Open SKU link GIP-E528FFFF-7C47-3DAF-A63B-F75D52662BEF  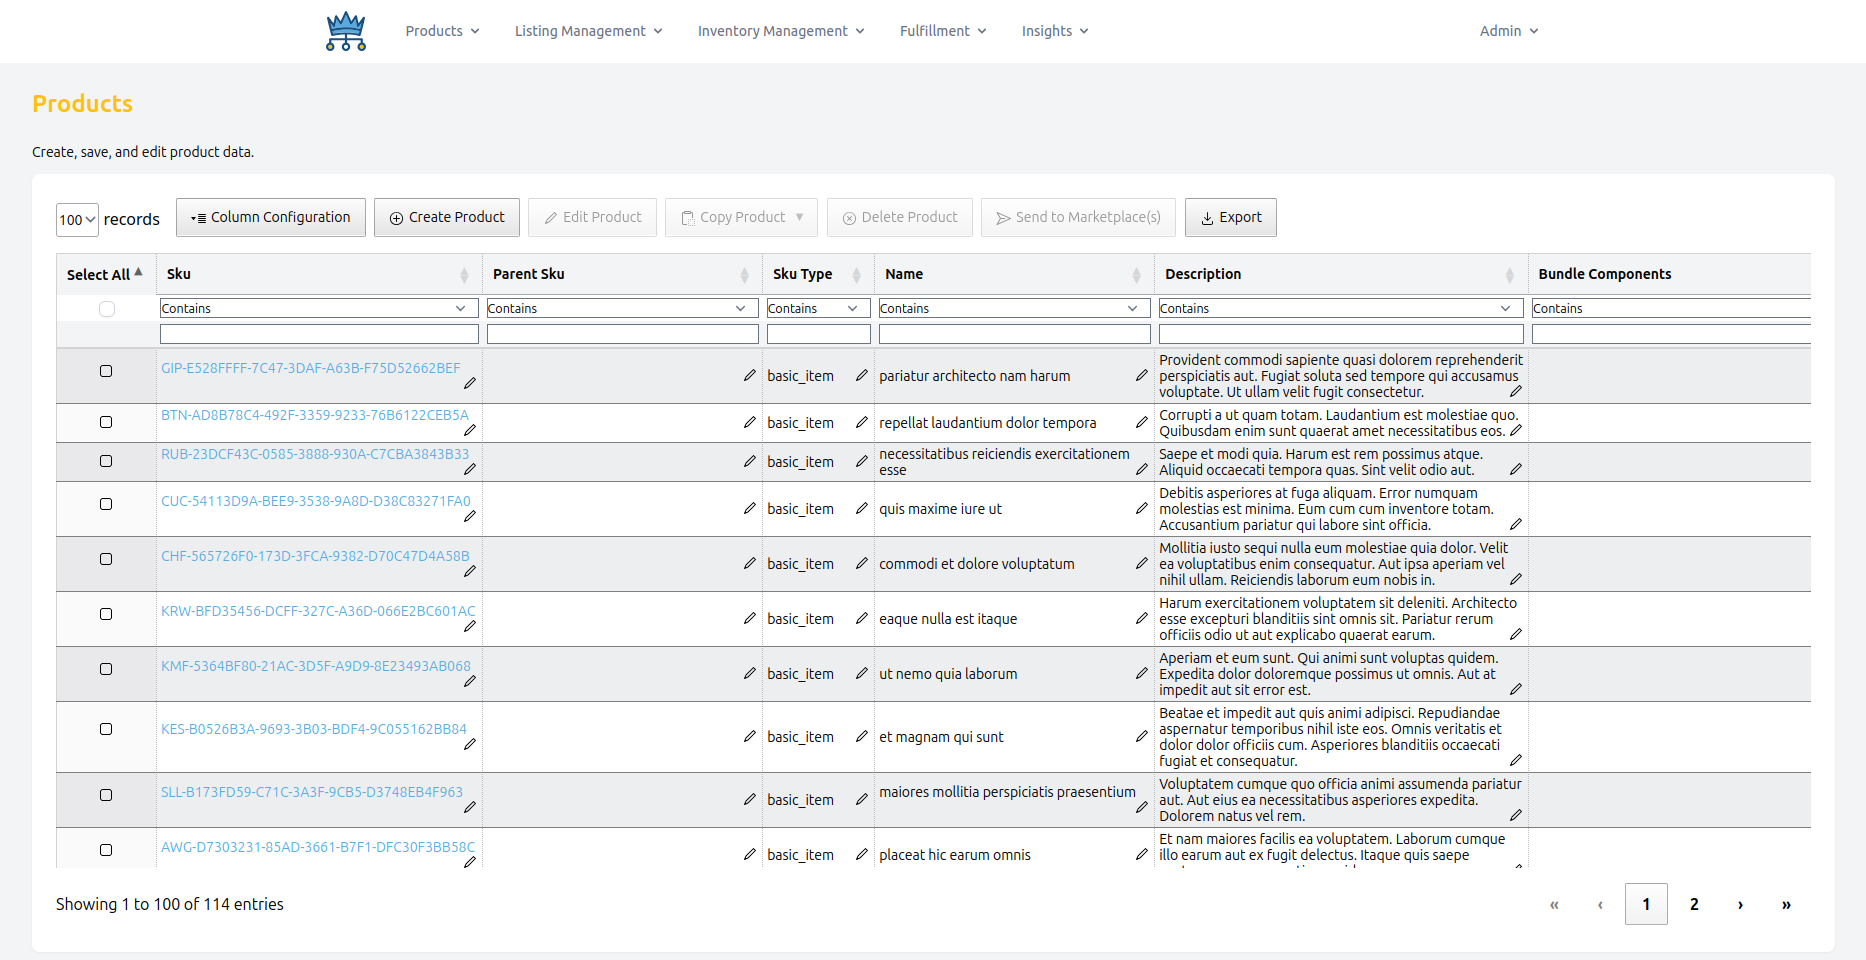click(x=311, y=368)
